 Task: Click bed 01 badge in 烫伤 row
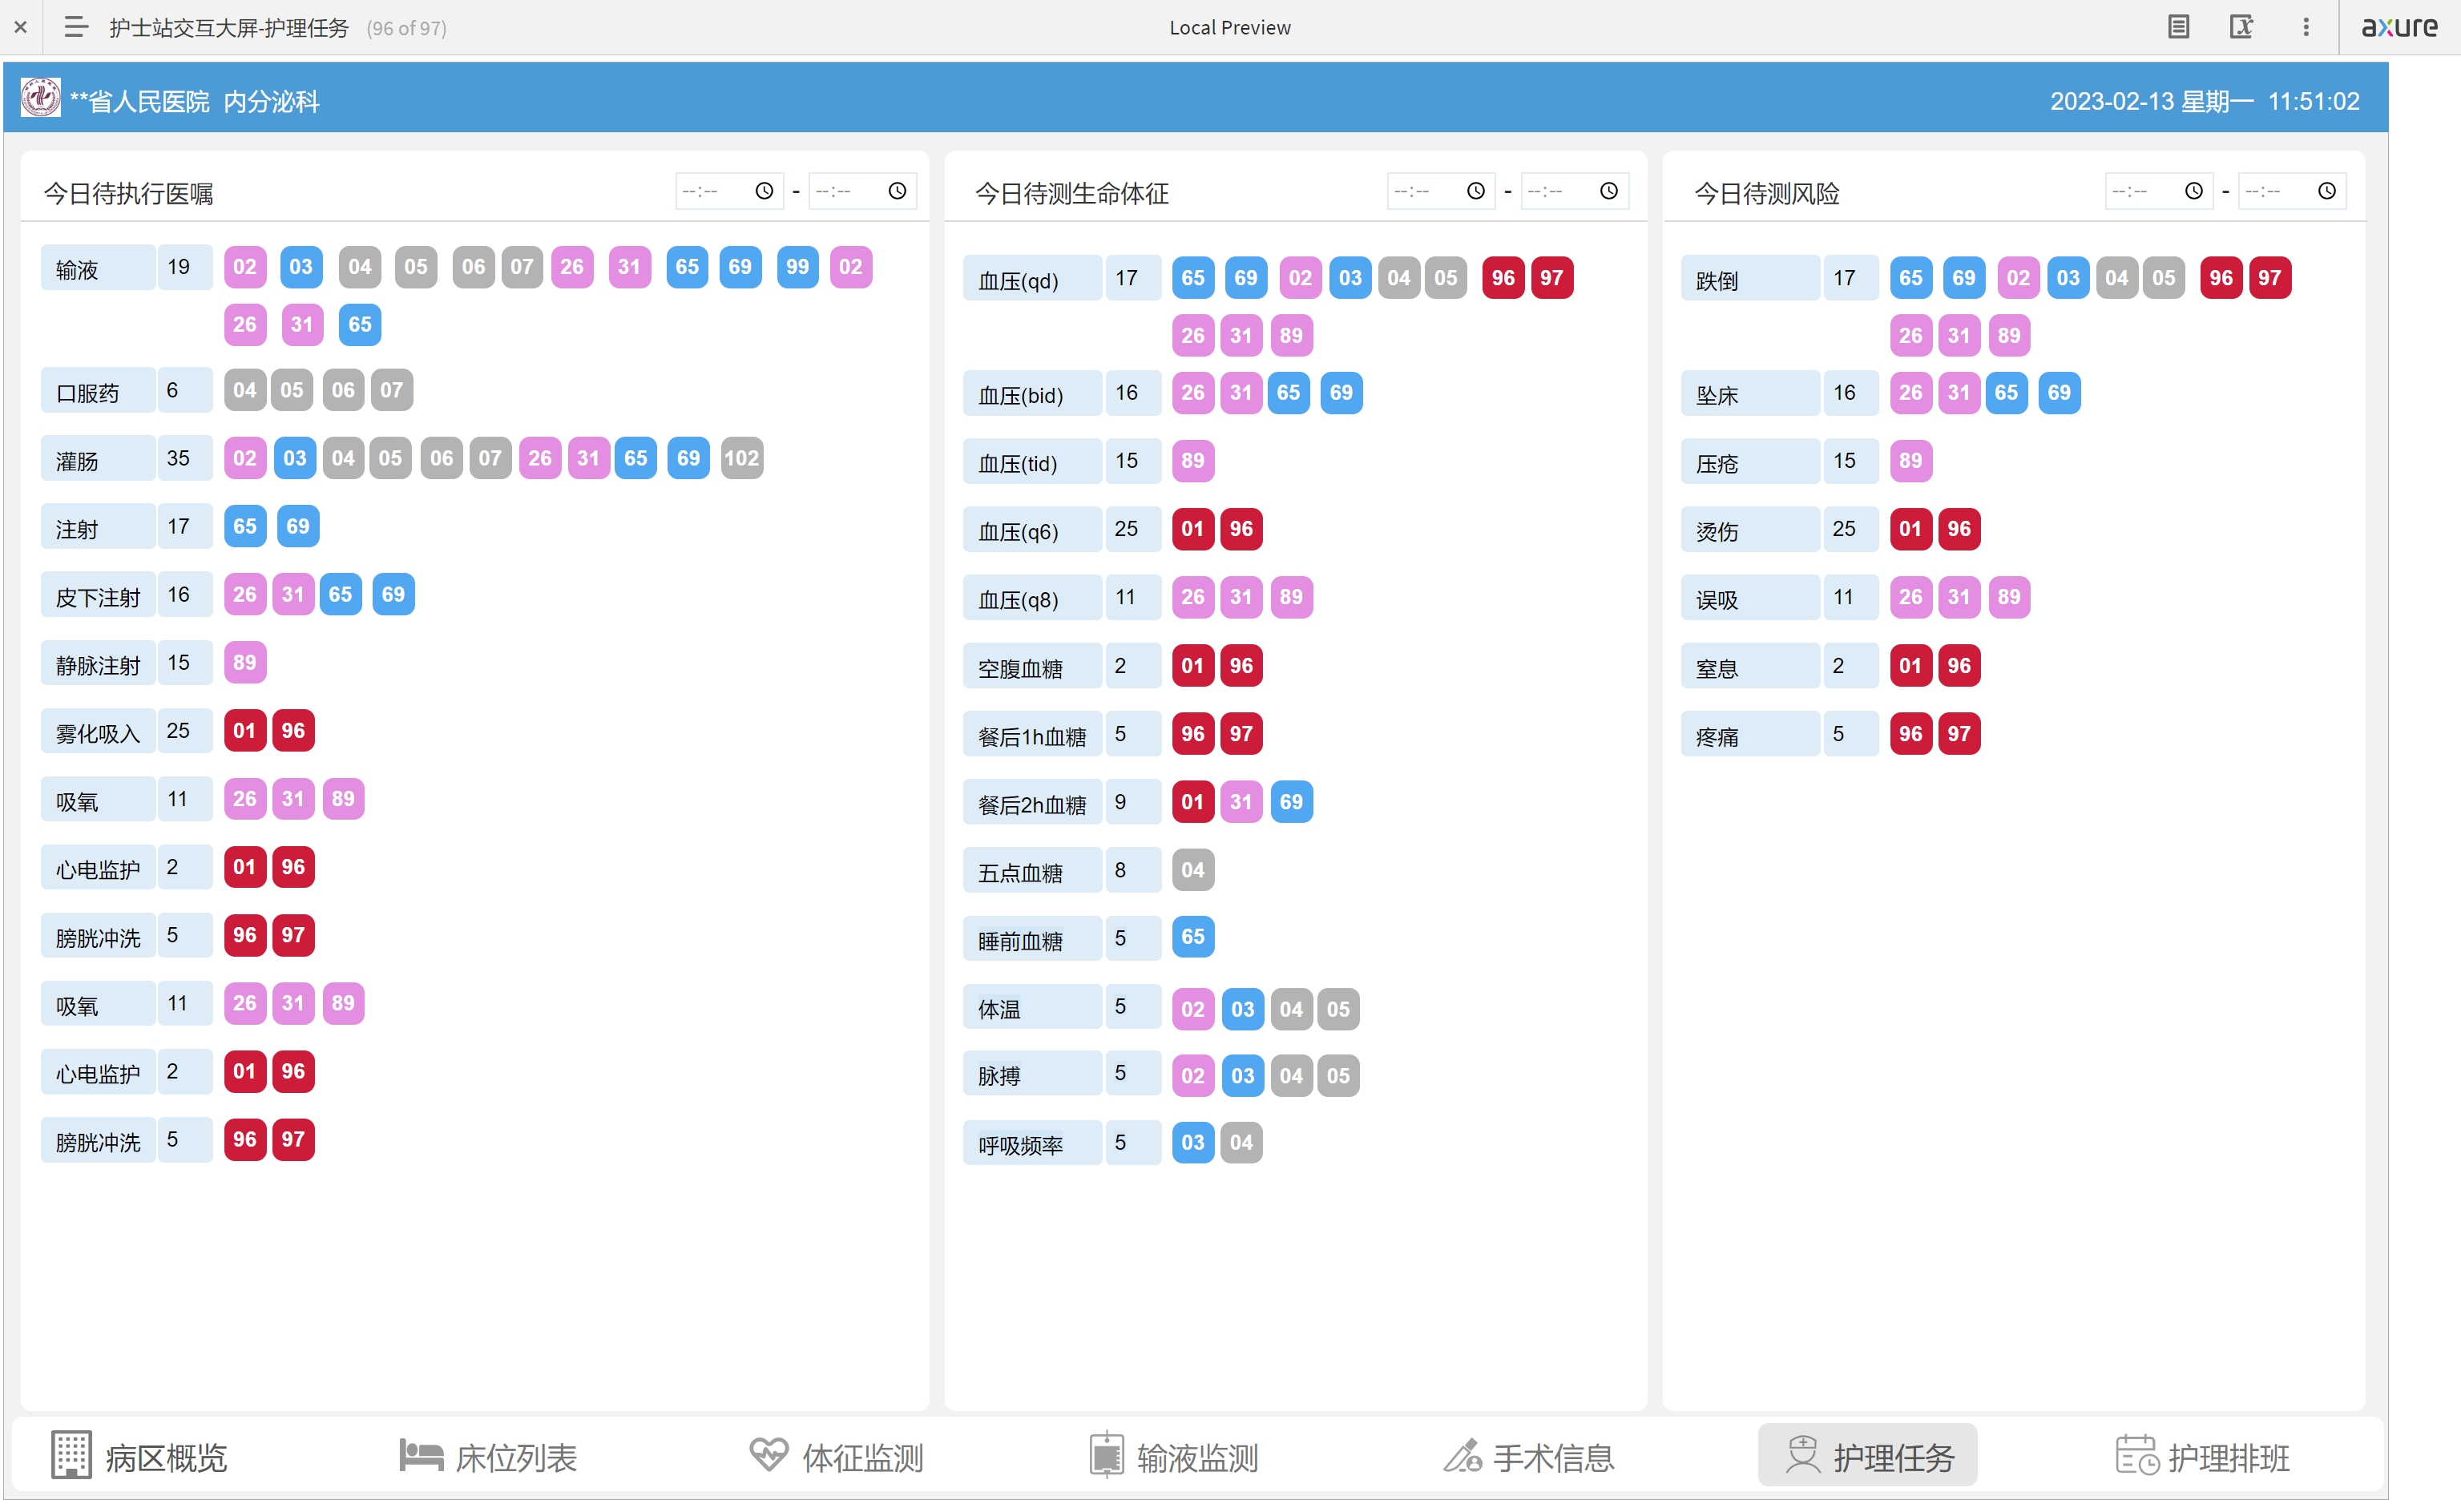1910,528
